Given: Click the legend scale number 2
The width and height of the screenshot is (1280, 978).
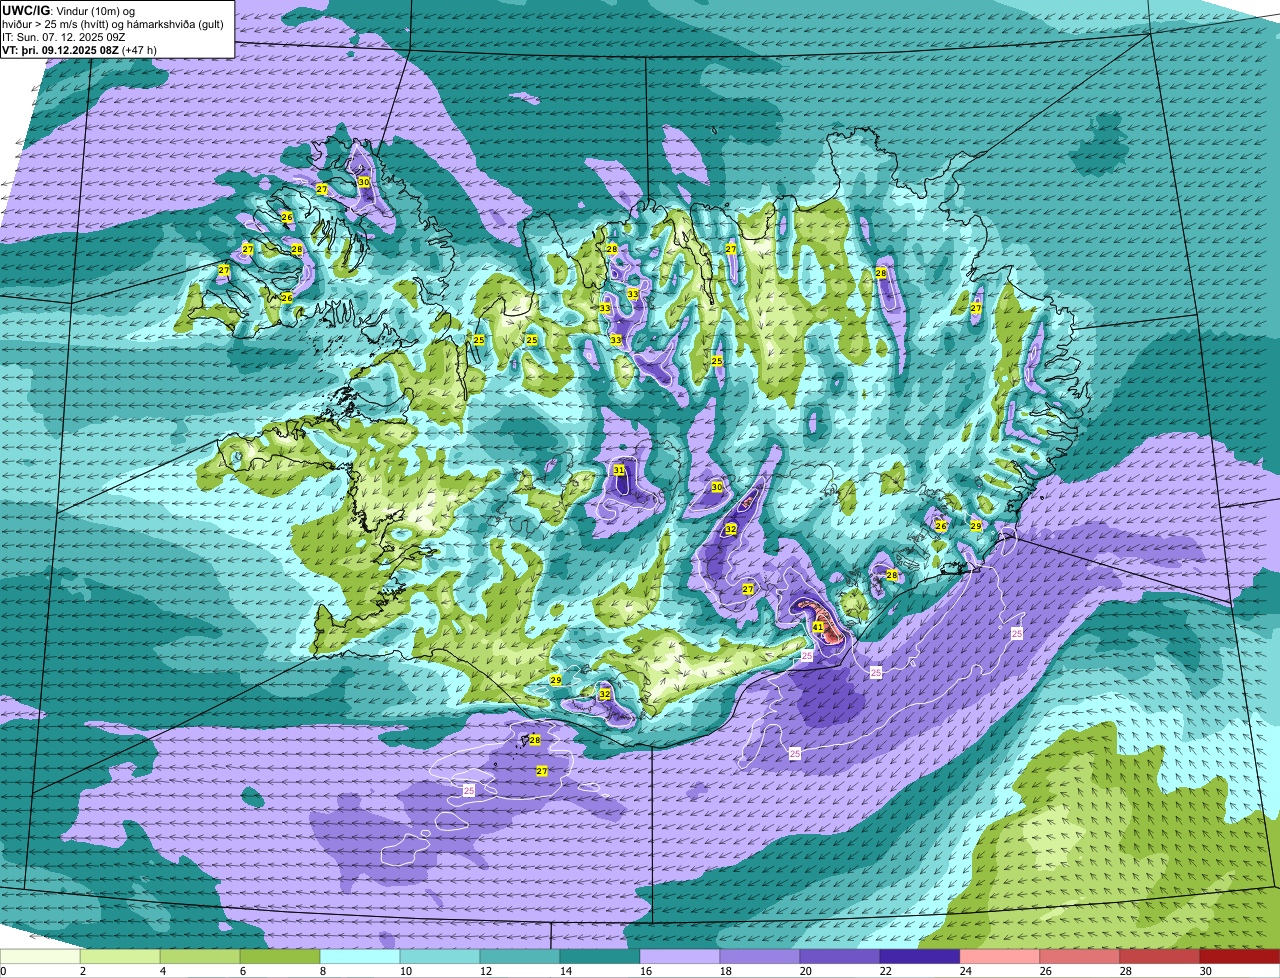Looking at the screenshot, I should coord(82,971).
